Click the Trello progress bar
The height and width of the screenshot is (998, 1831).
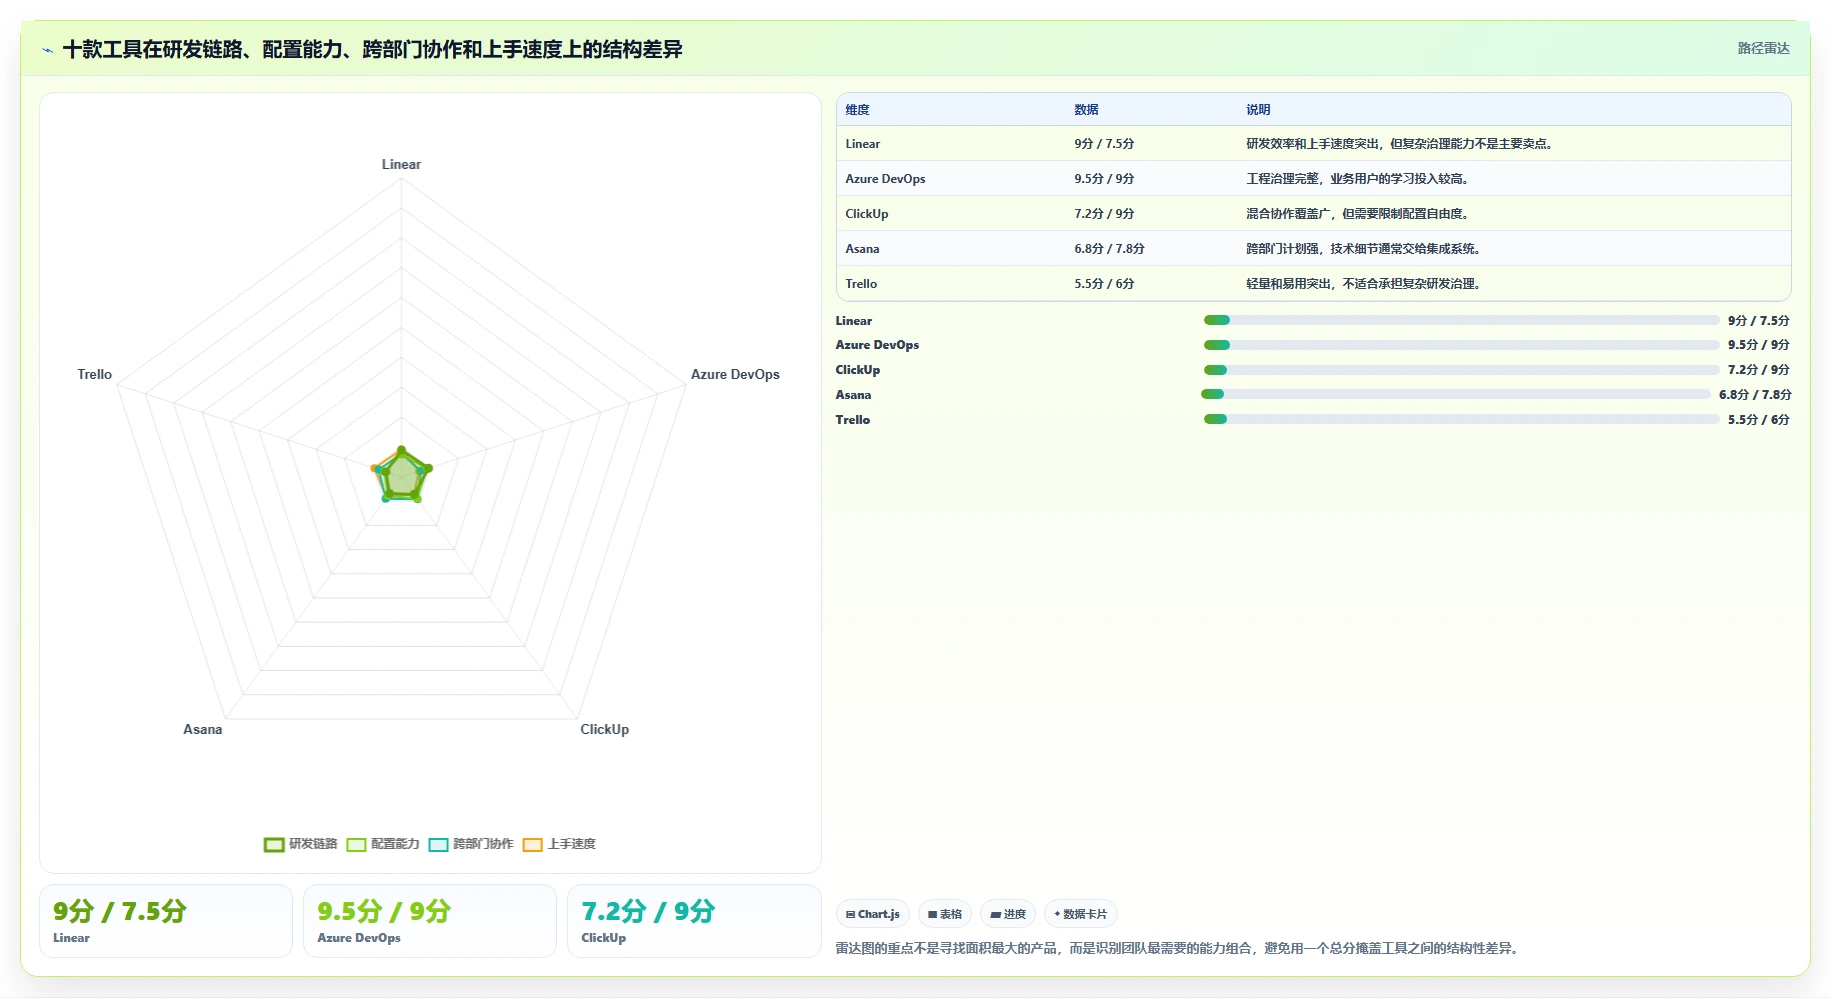click(1461, 419)
